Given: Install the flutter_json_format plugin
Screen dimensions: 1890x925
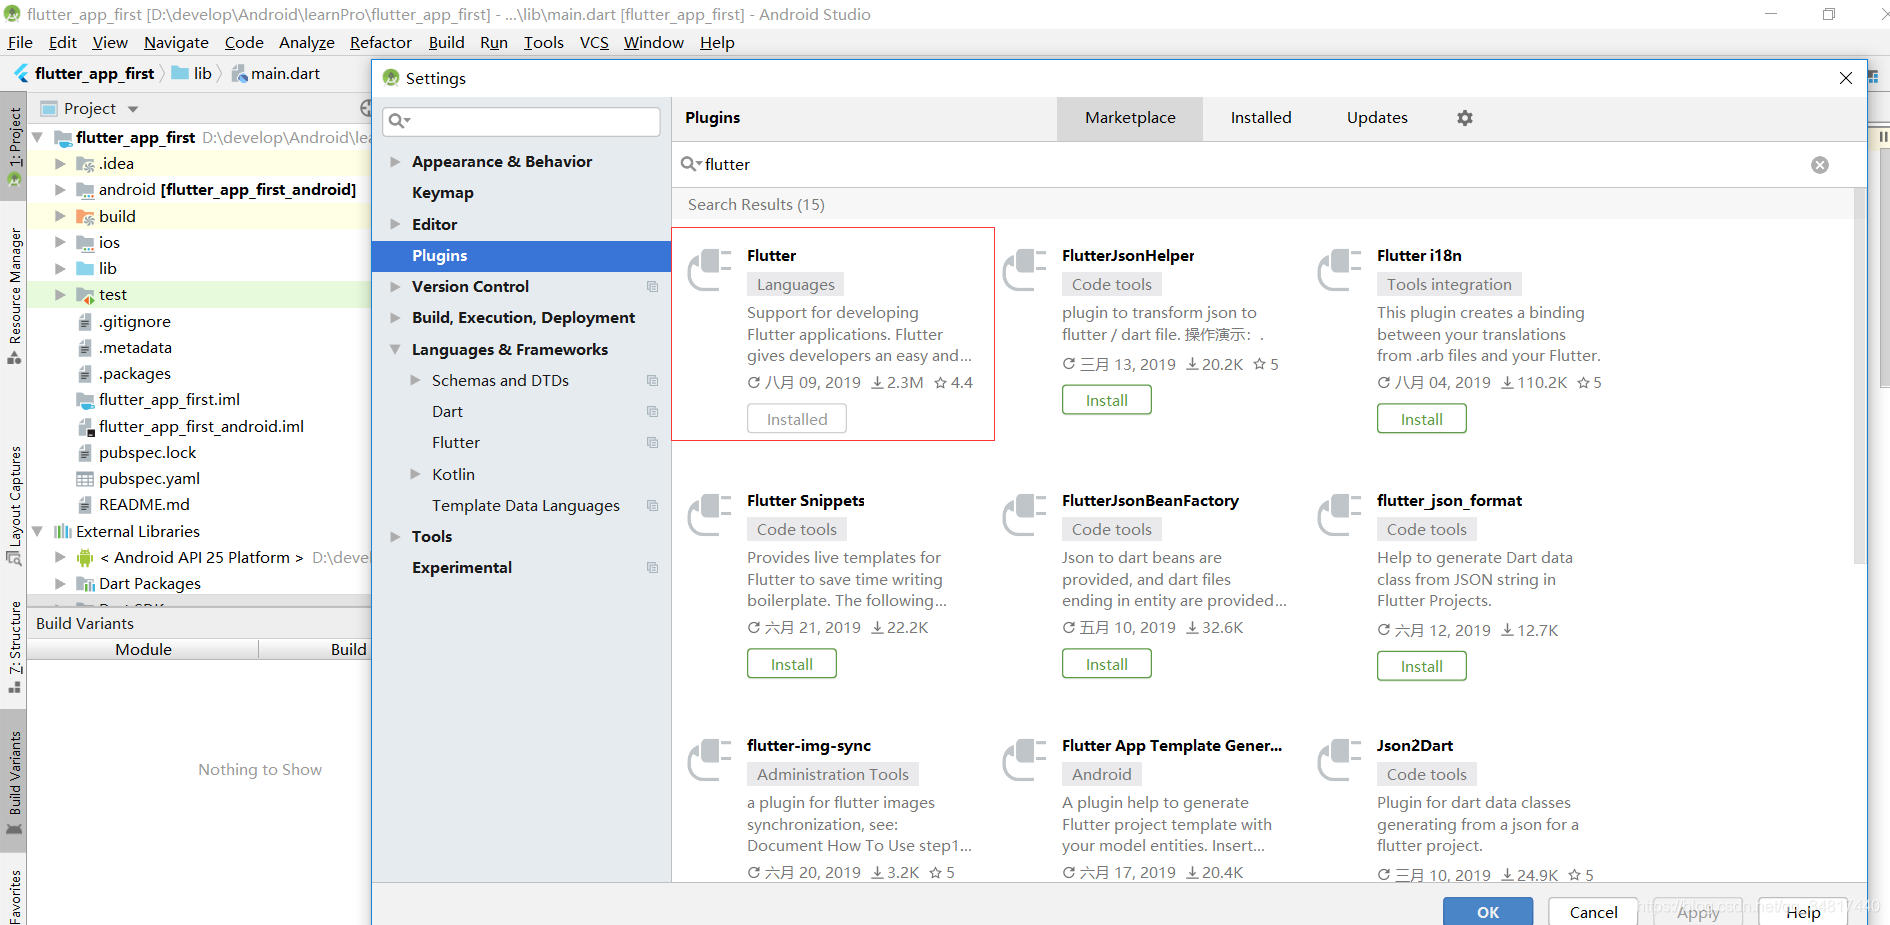Looking at the screenshot, I should coord(1422,666).
